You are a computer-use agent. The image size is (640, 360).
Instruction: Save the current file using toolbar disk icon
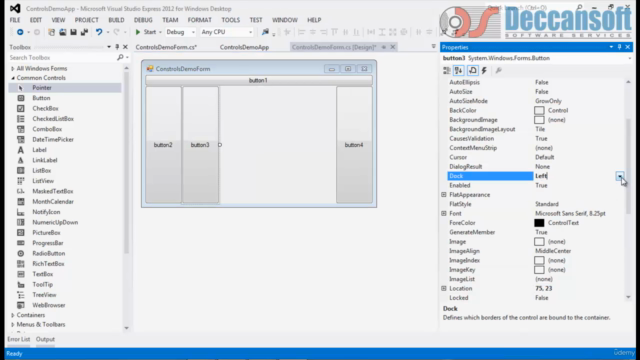pyautogui.click(x=73, y=32)
